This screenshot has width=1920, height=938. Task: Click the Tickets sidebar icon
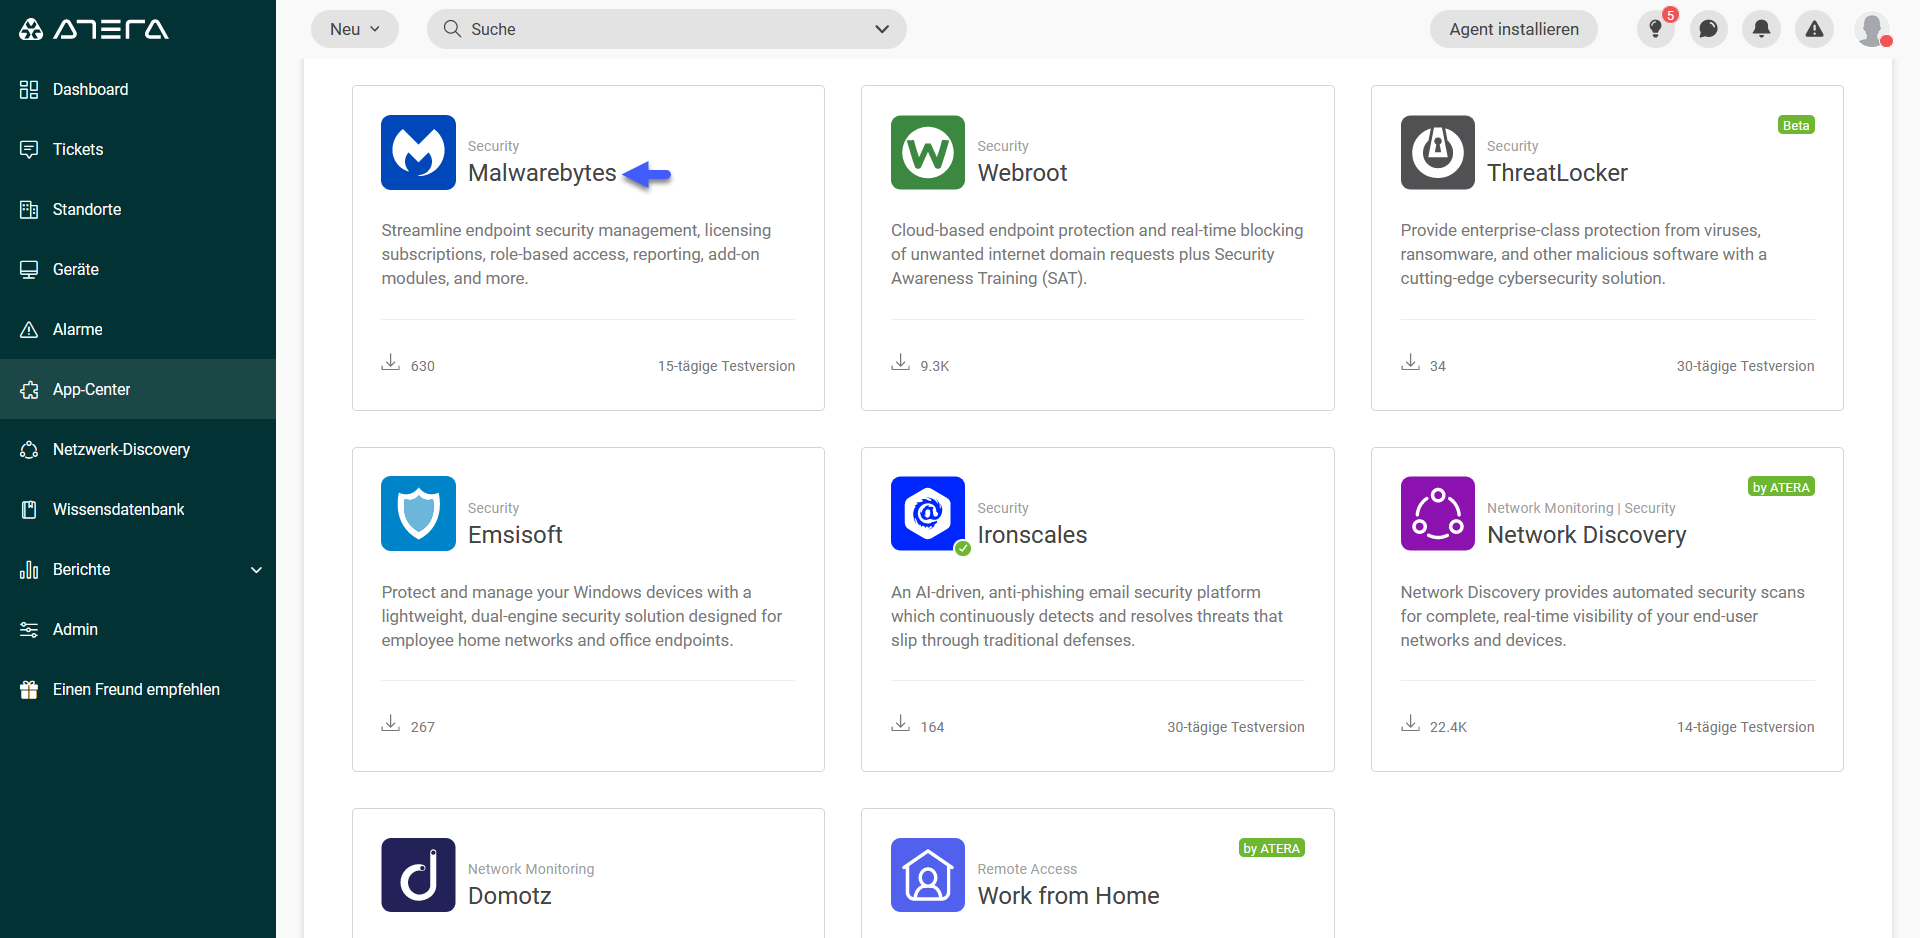tap(29, 150)
